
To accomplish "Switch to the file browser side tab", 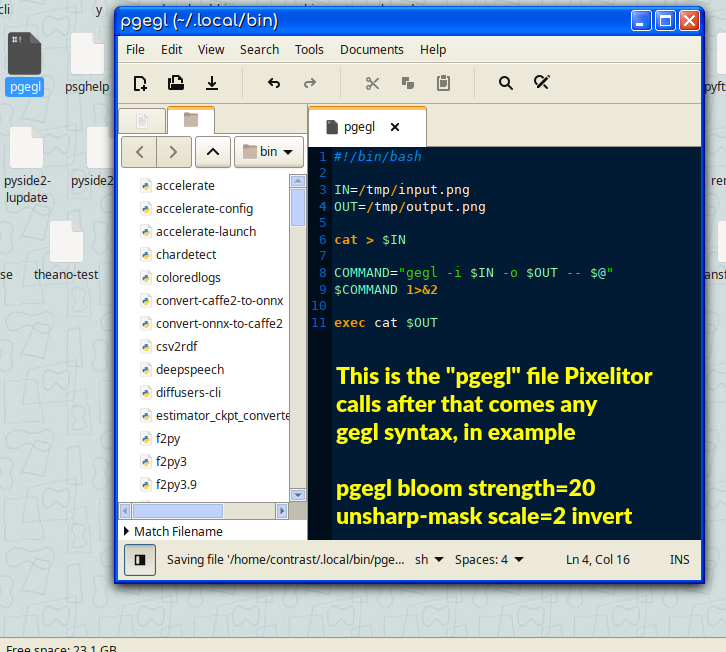I will pos(191,120).
